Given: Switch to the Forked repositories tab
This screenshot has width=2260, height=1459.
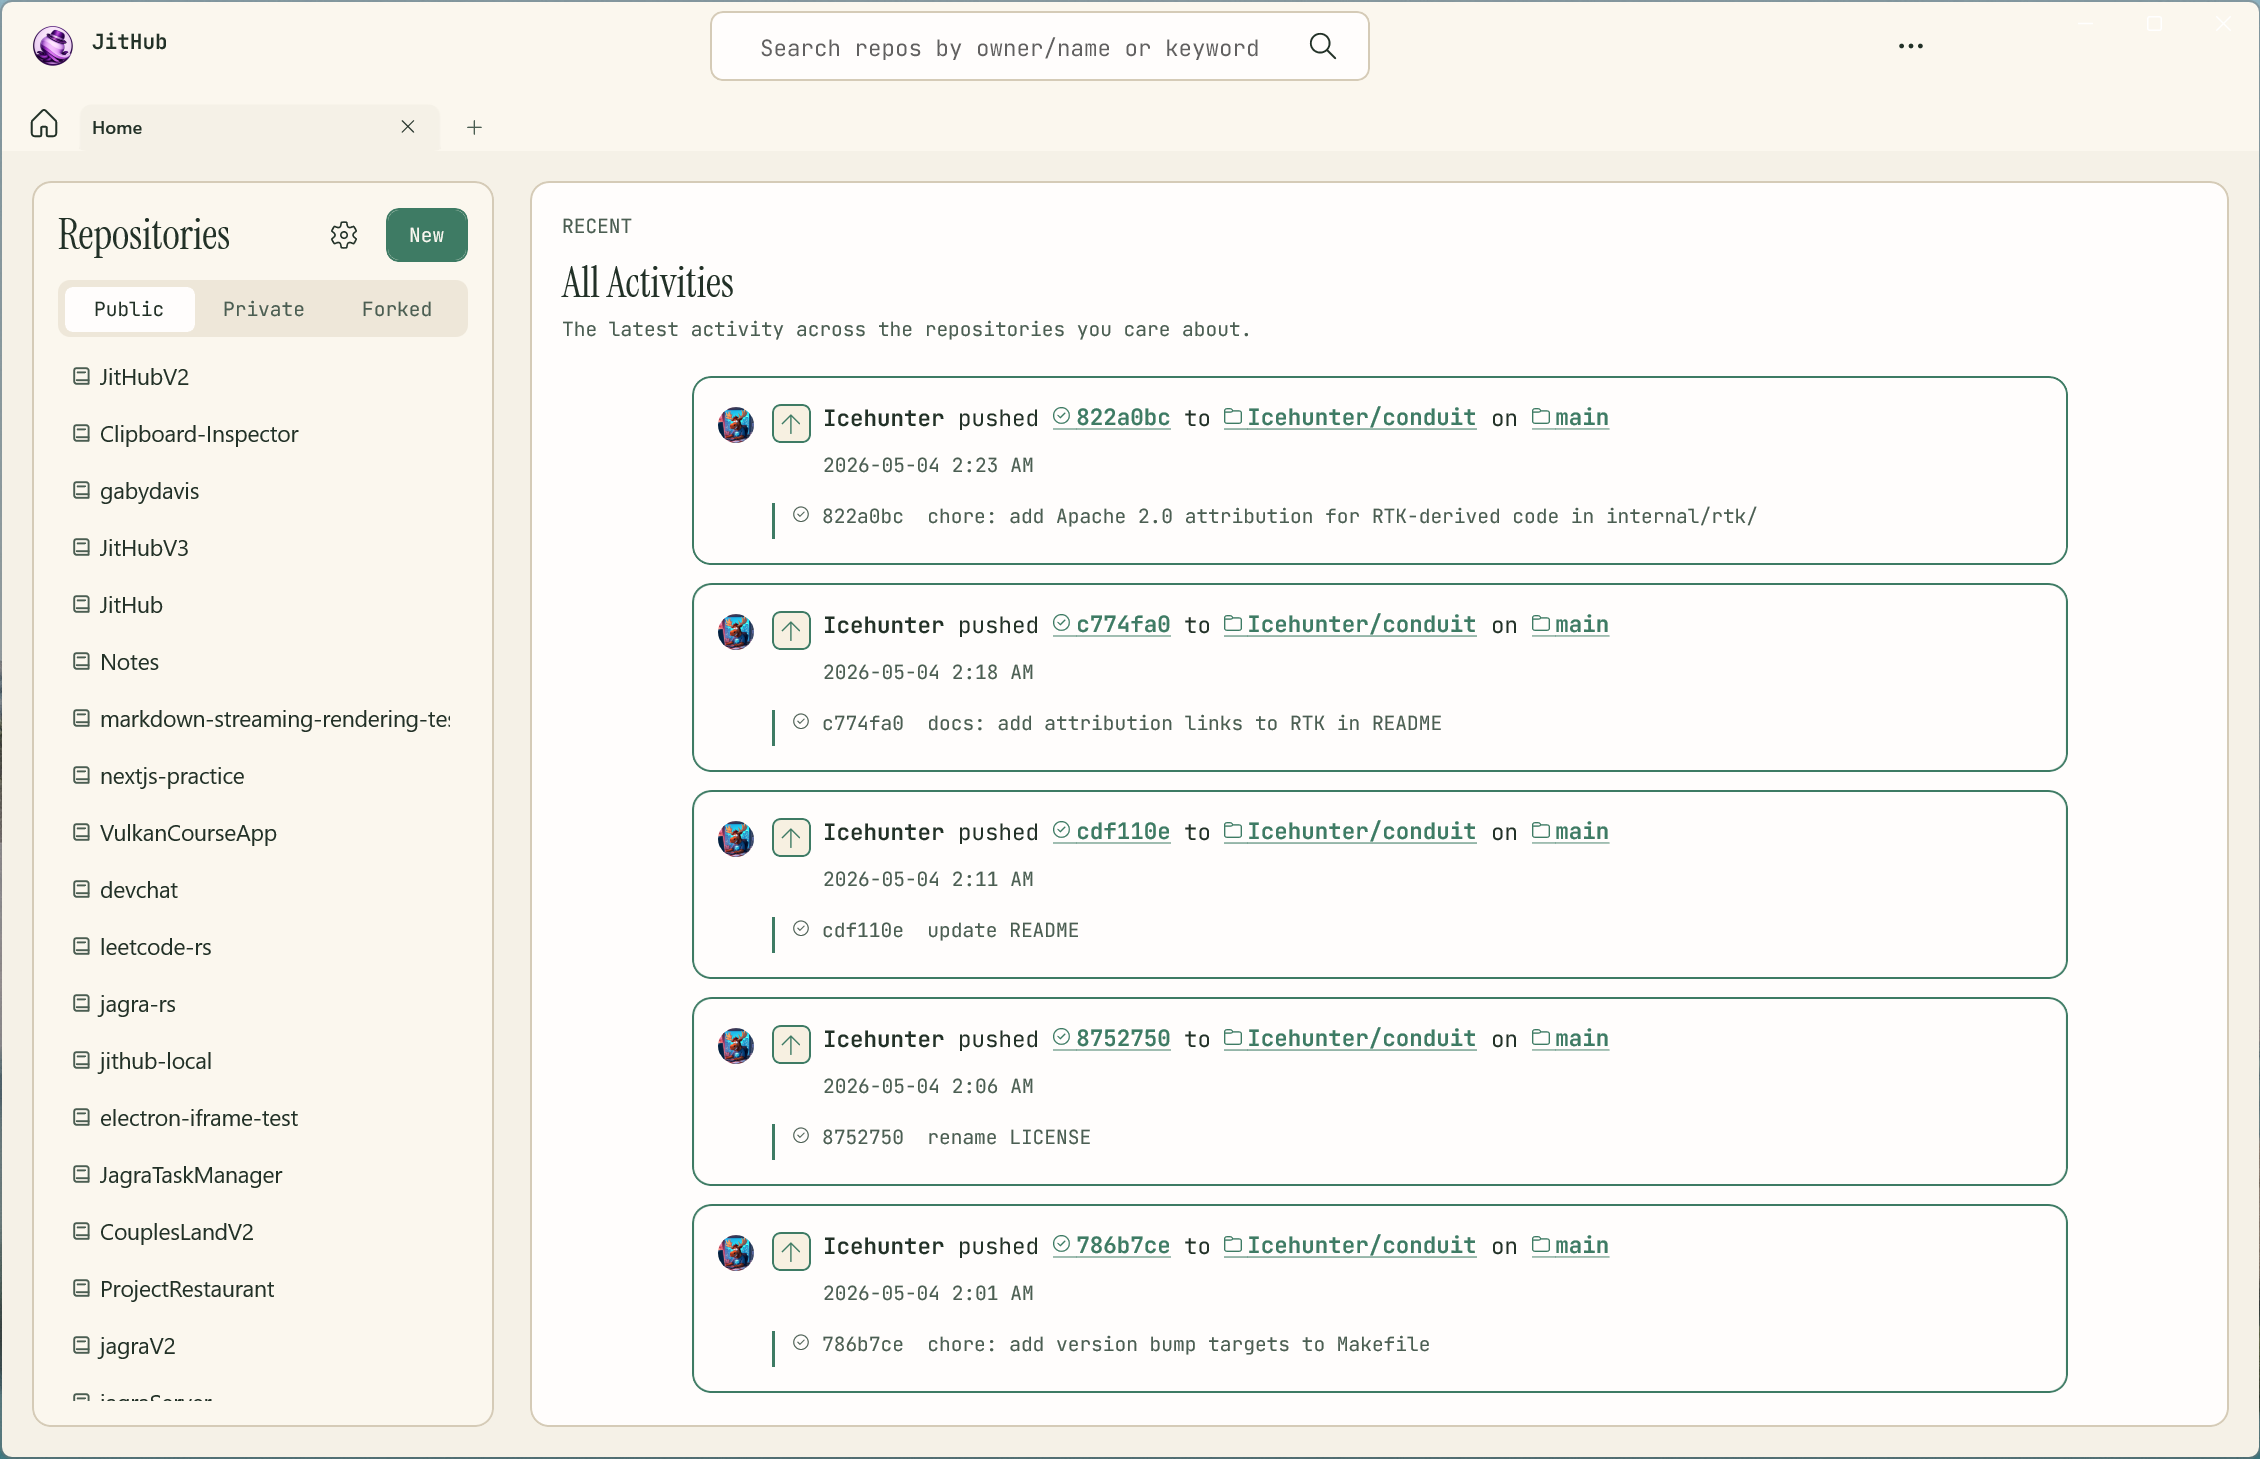Looking at the screenshot, I should [397, 309].
